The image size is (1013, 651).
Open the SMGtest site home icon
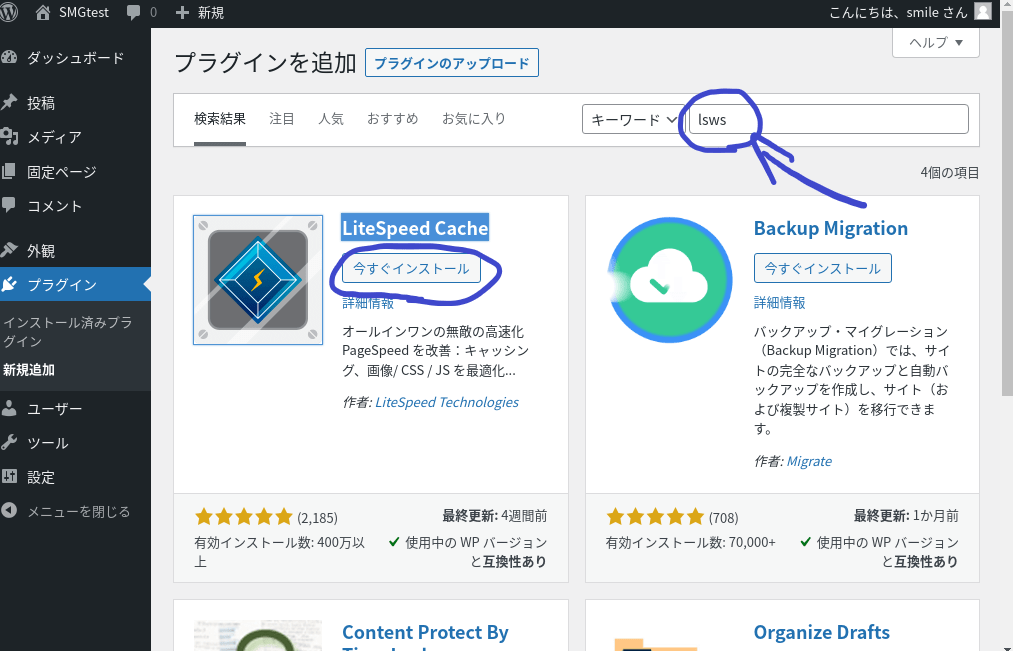[43, 12]
